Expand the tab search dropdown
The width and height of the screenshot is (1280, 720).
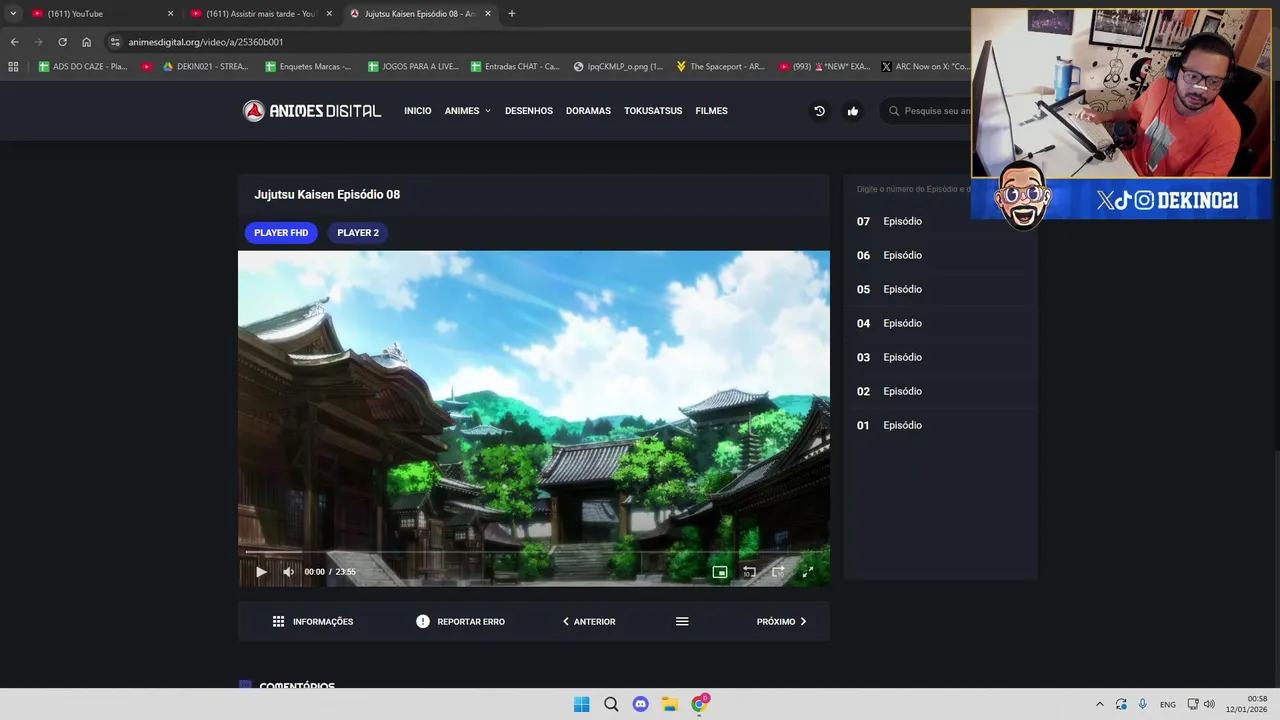(13, 14)
